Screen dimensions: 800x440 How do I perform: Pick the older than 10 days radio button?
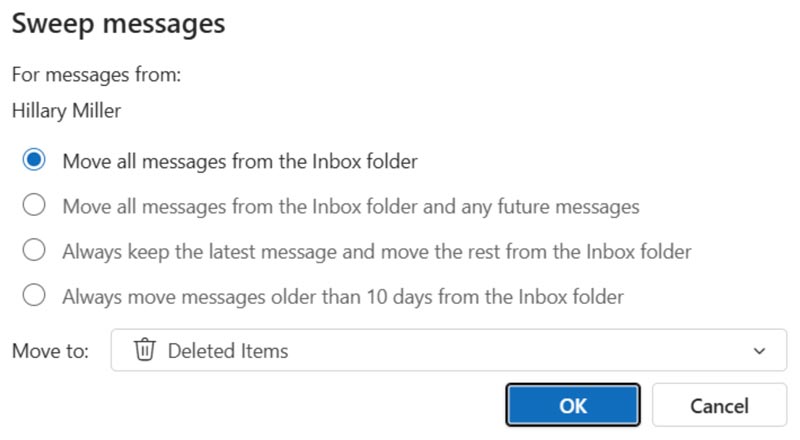[x=34, y=295]
